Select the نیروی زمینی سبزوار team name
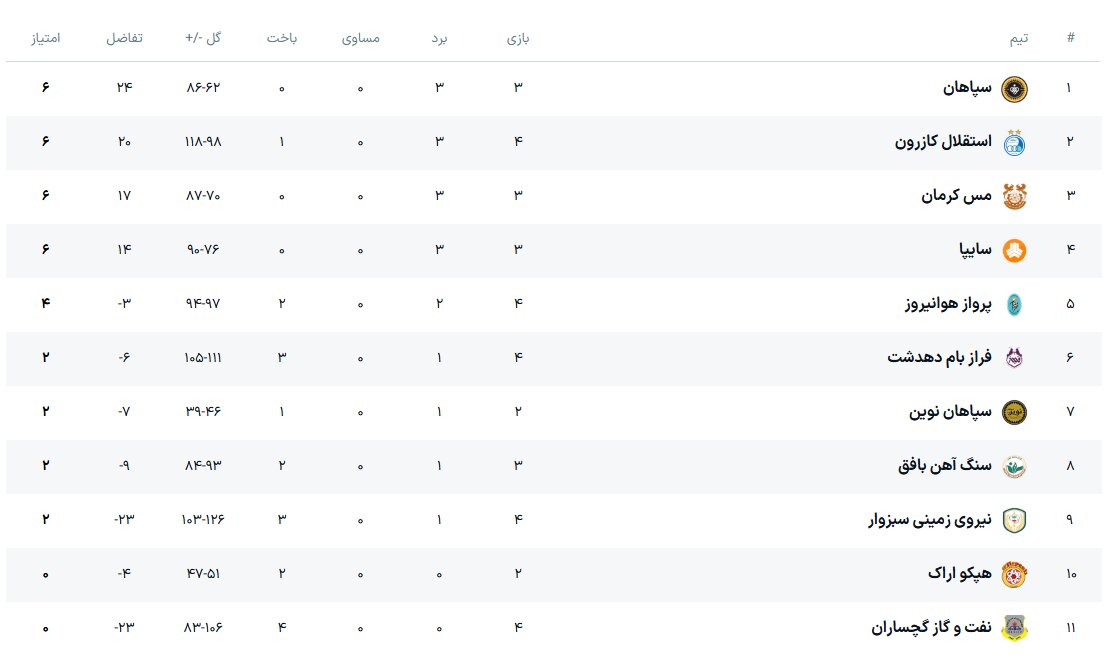 click(x=929, y=520)
